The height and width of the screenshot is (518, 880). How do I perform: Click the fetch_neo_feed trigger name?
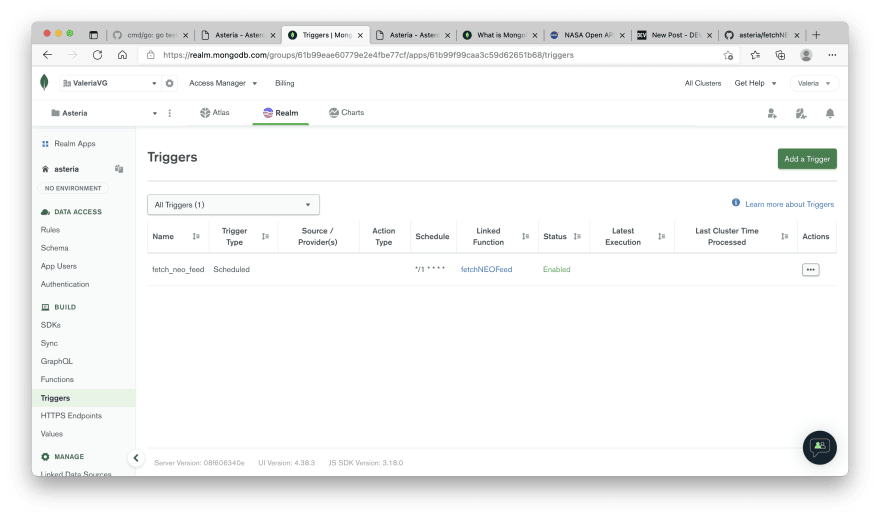[178, 269]
